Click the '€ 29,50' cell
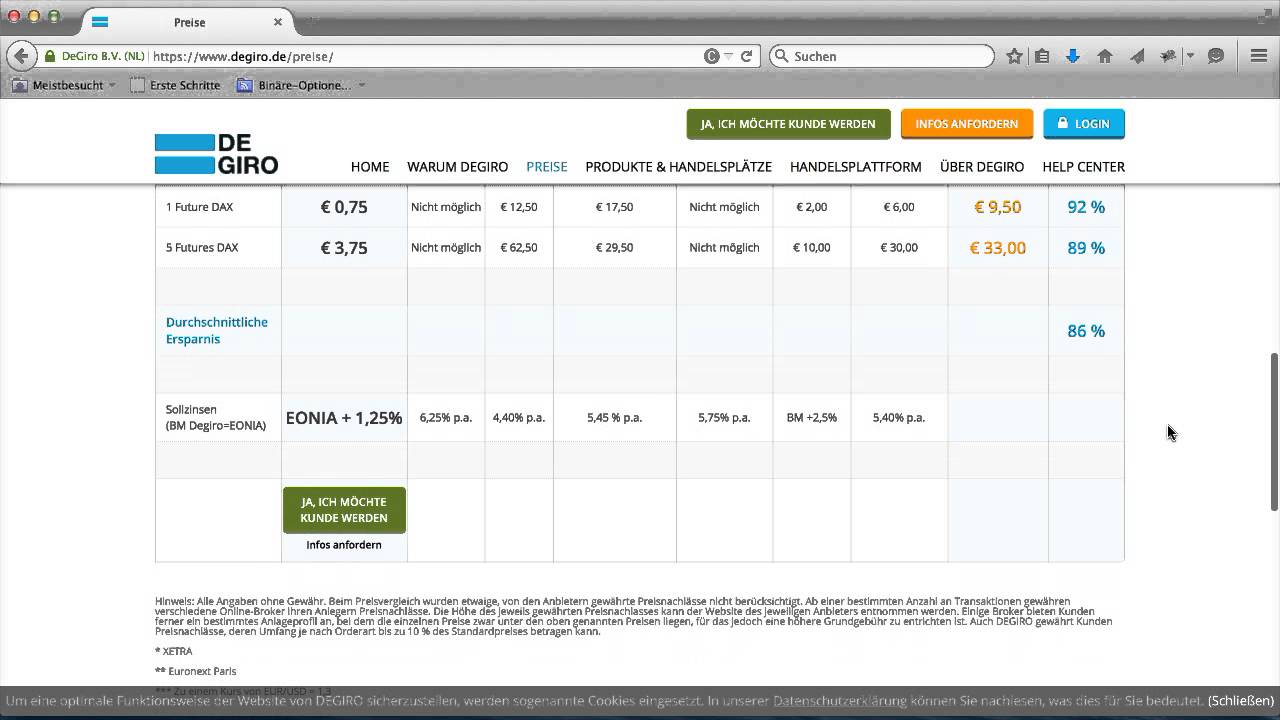The height and width of the screenshot is (720, 1280). (x=615, y=248)
